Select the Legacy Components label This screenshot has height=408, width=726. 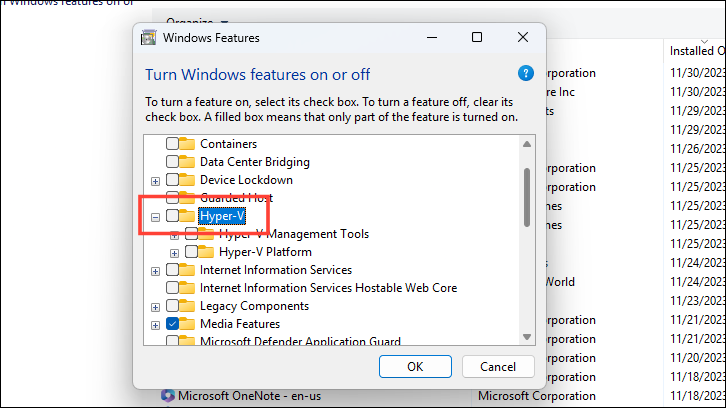click(254, 306)
